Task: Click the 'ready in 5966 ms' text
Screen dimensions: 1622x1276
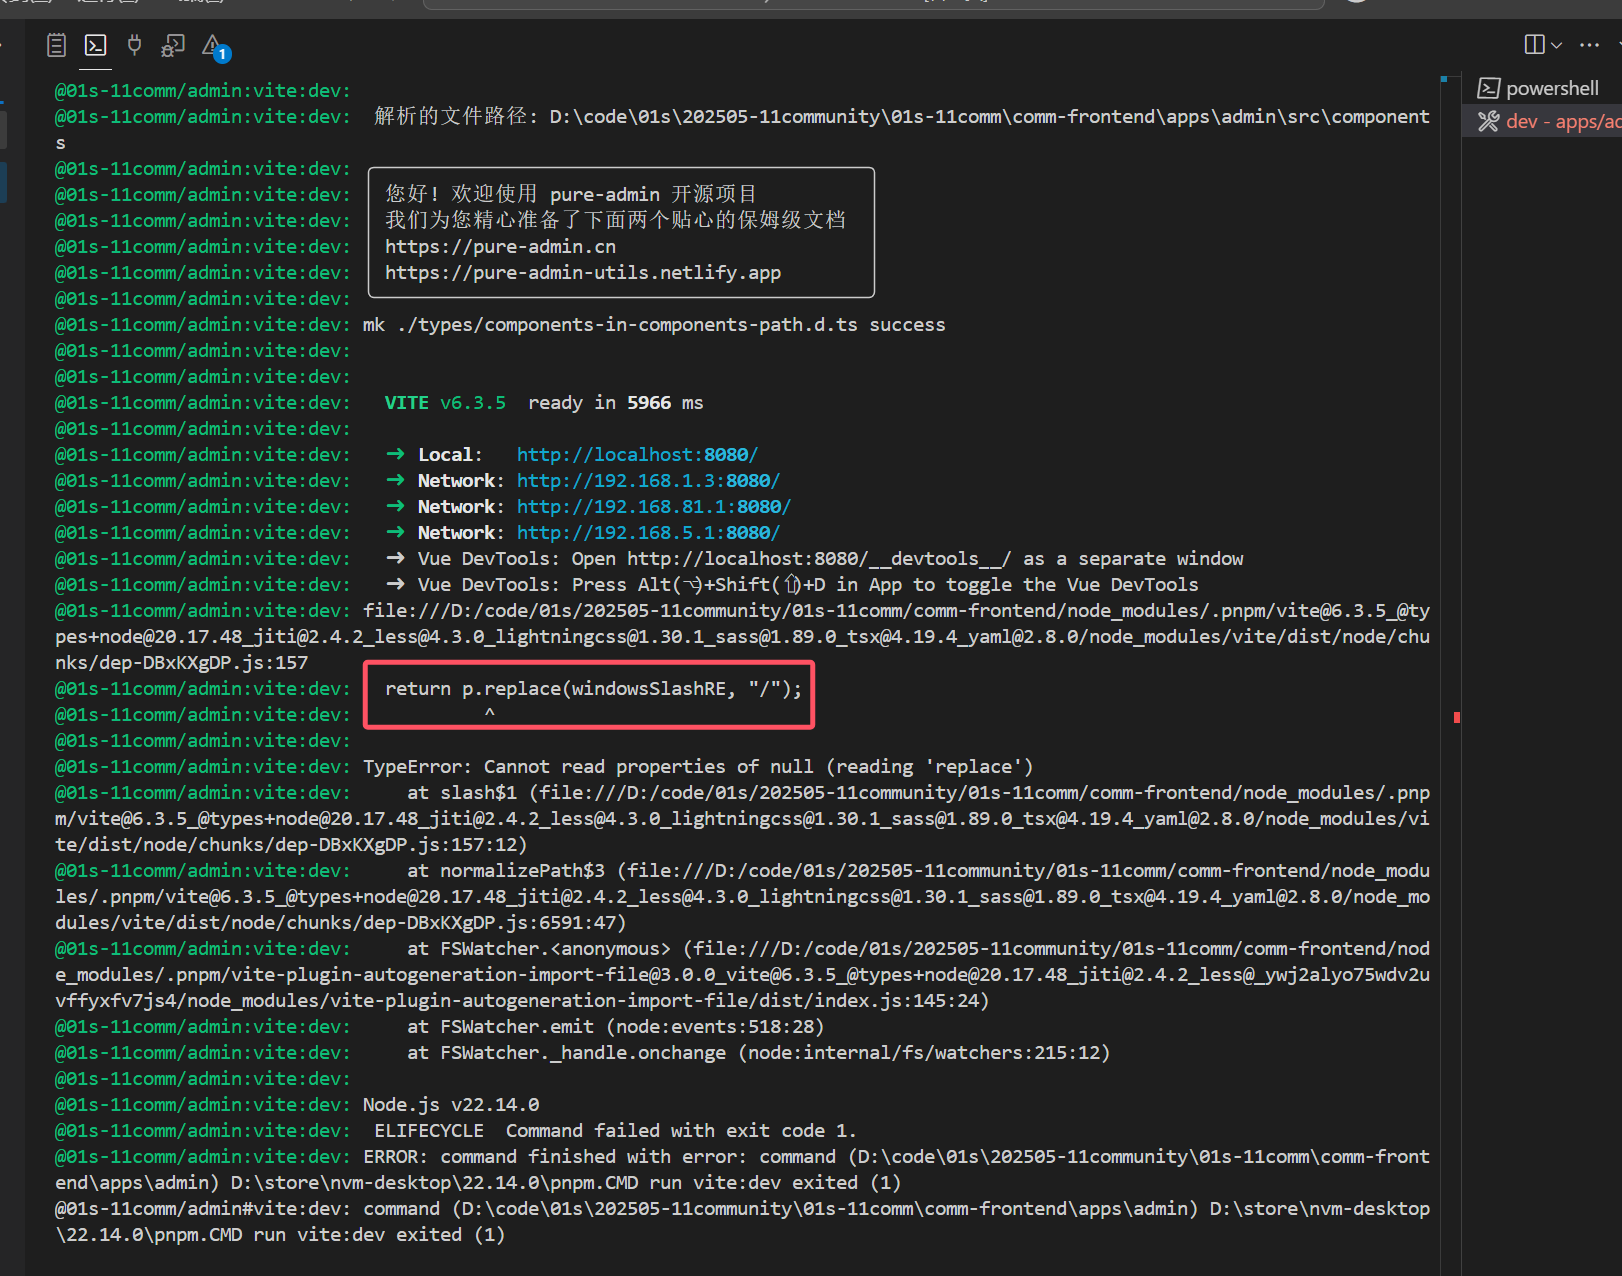Action: coord(615,403)
